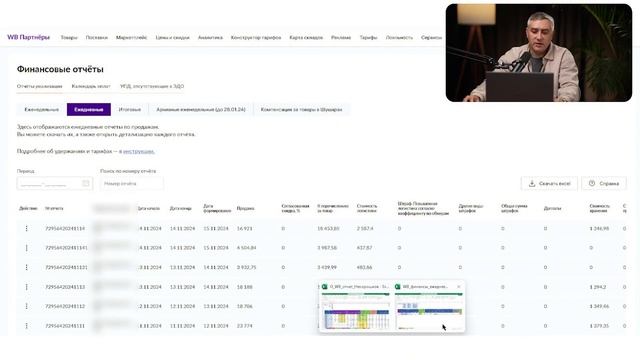
Task: Click the Финансовые отчёты page heading
Action: tap(60, 69)
